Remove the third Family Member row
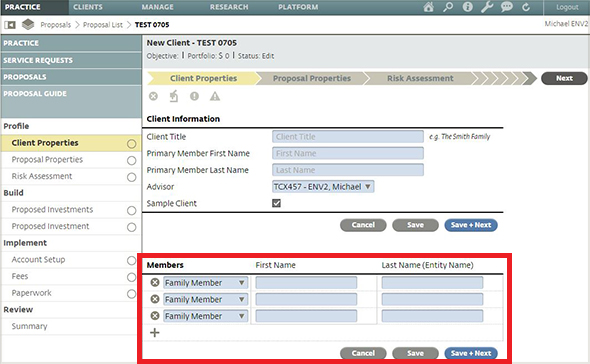590x364 pixels. (155, 315)
